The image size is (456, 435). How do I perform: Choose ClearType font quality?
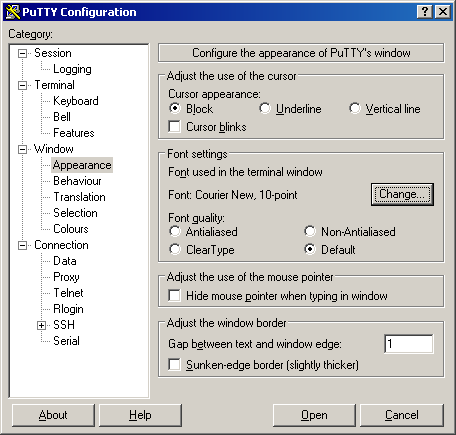[175, 249]
